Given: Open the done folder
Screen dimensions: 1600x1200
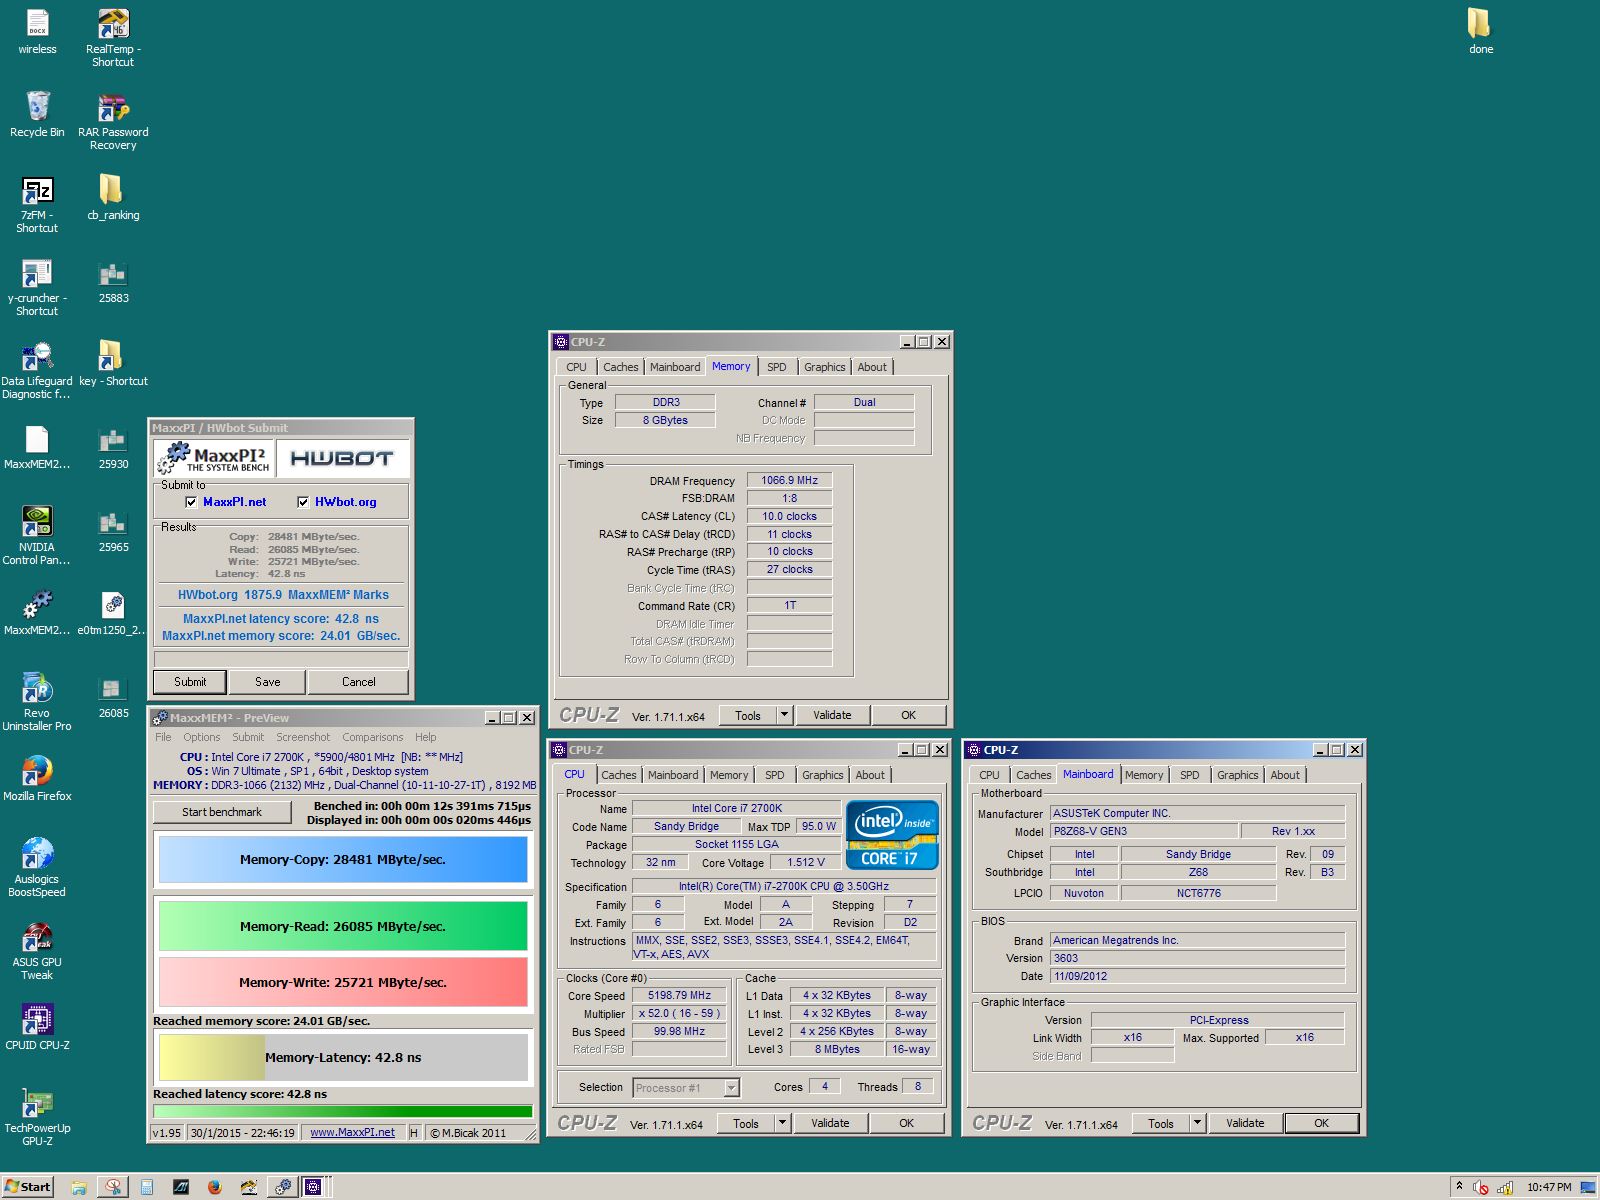Looking at the screenshot, I should [x=1480, y=31].
